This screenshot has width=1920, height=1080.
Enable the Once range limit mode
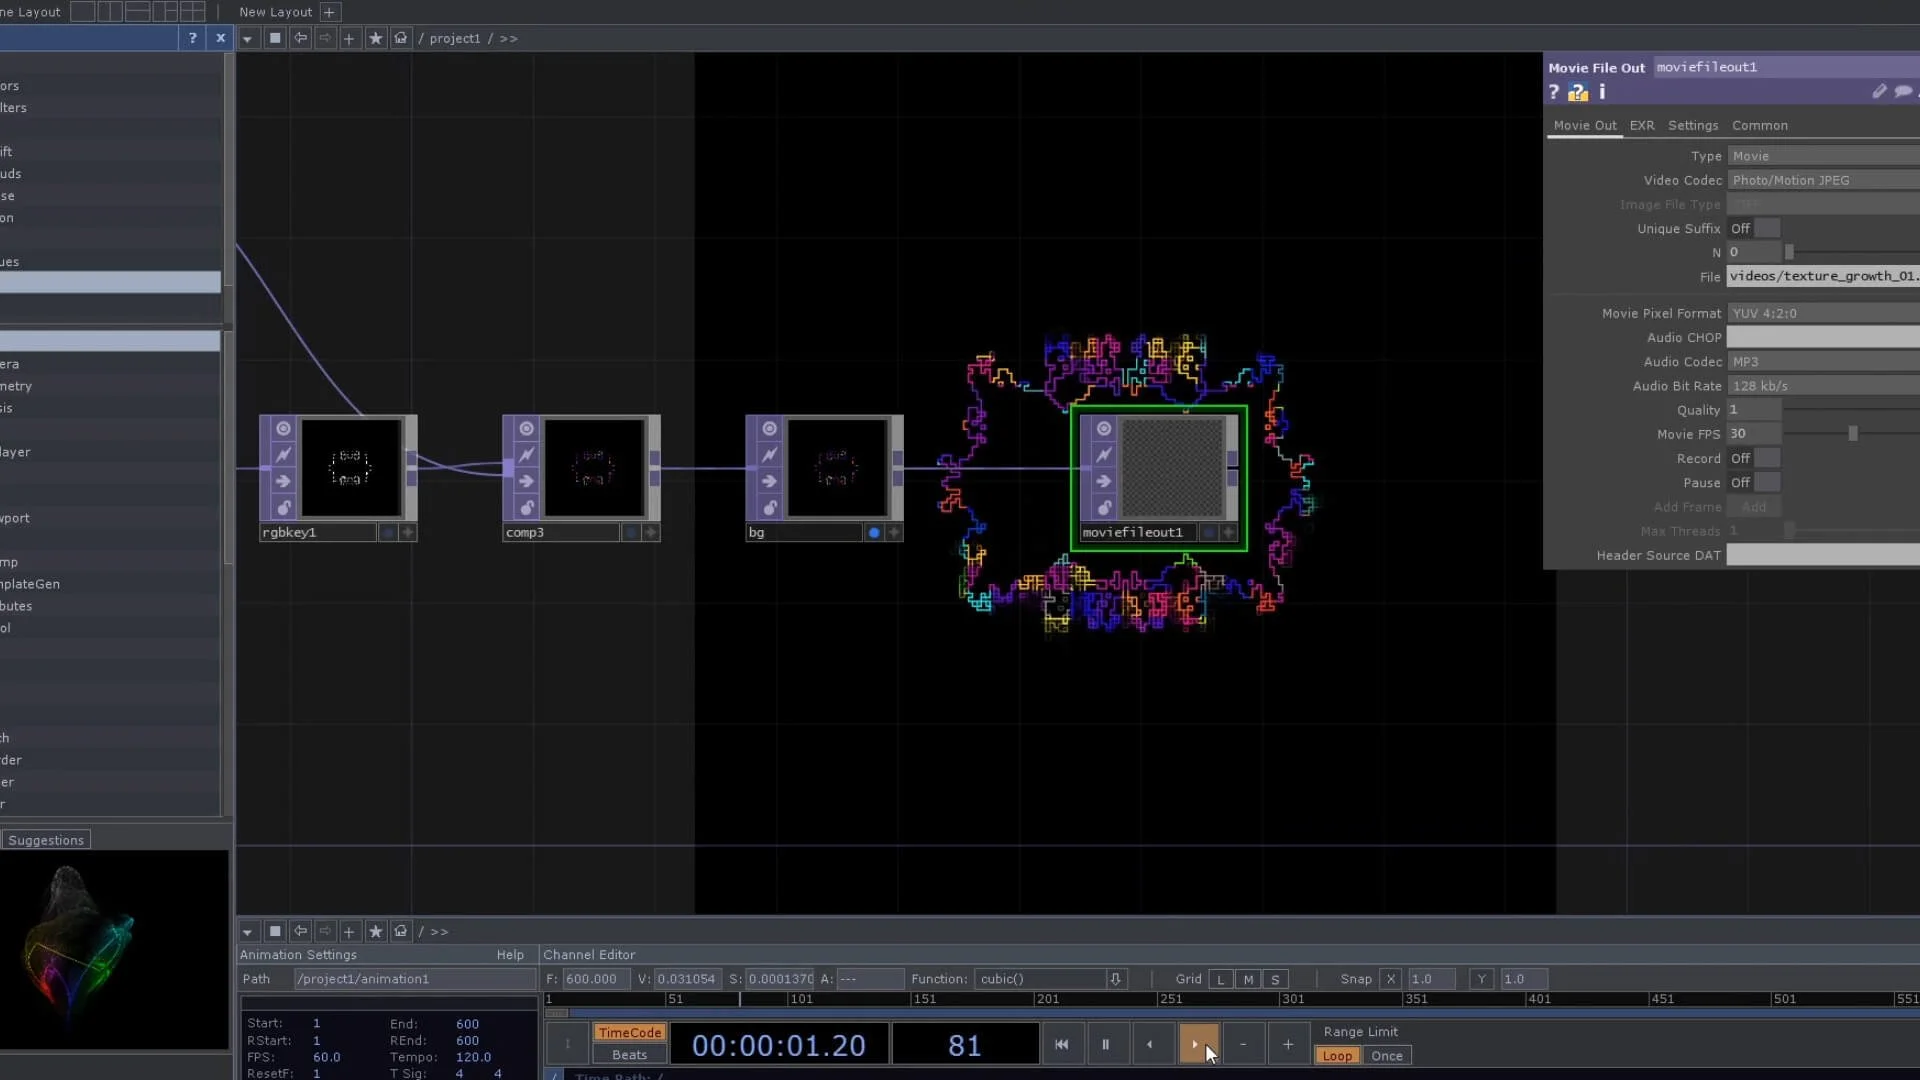[1386, 1056]
